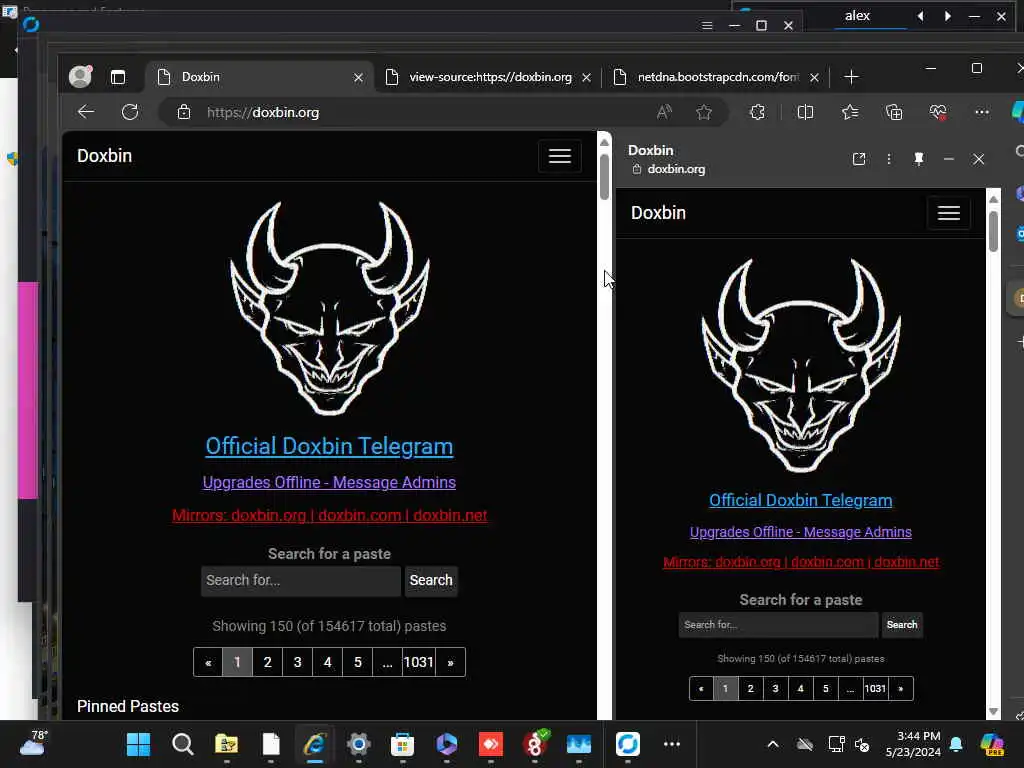Show hidden system tray icons
This screenshot has width=1024, height=768.
click(773, 744)
